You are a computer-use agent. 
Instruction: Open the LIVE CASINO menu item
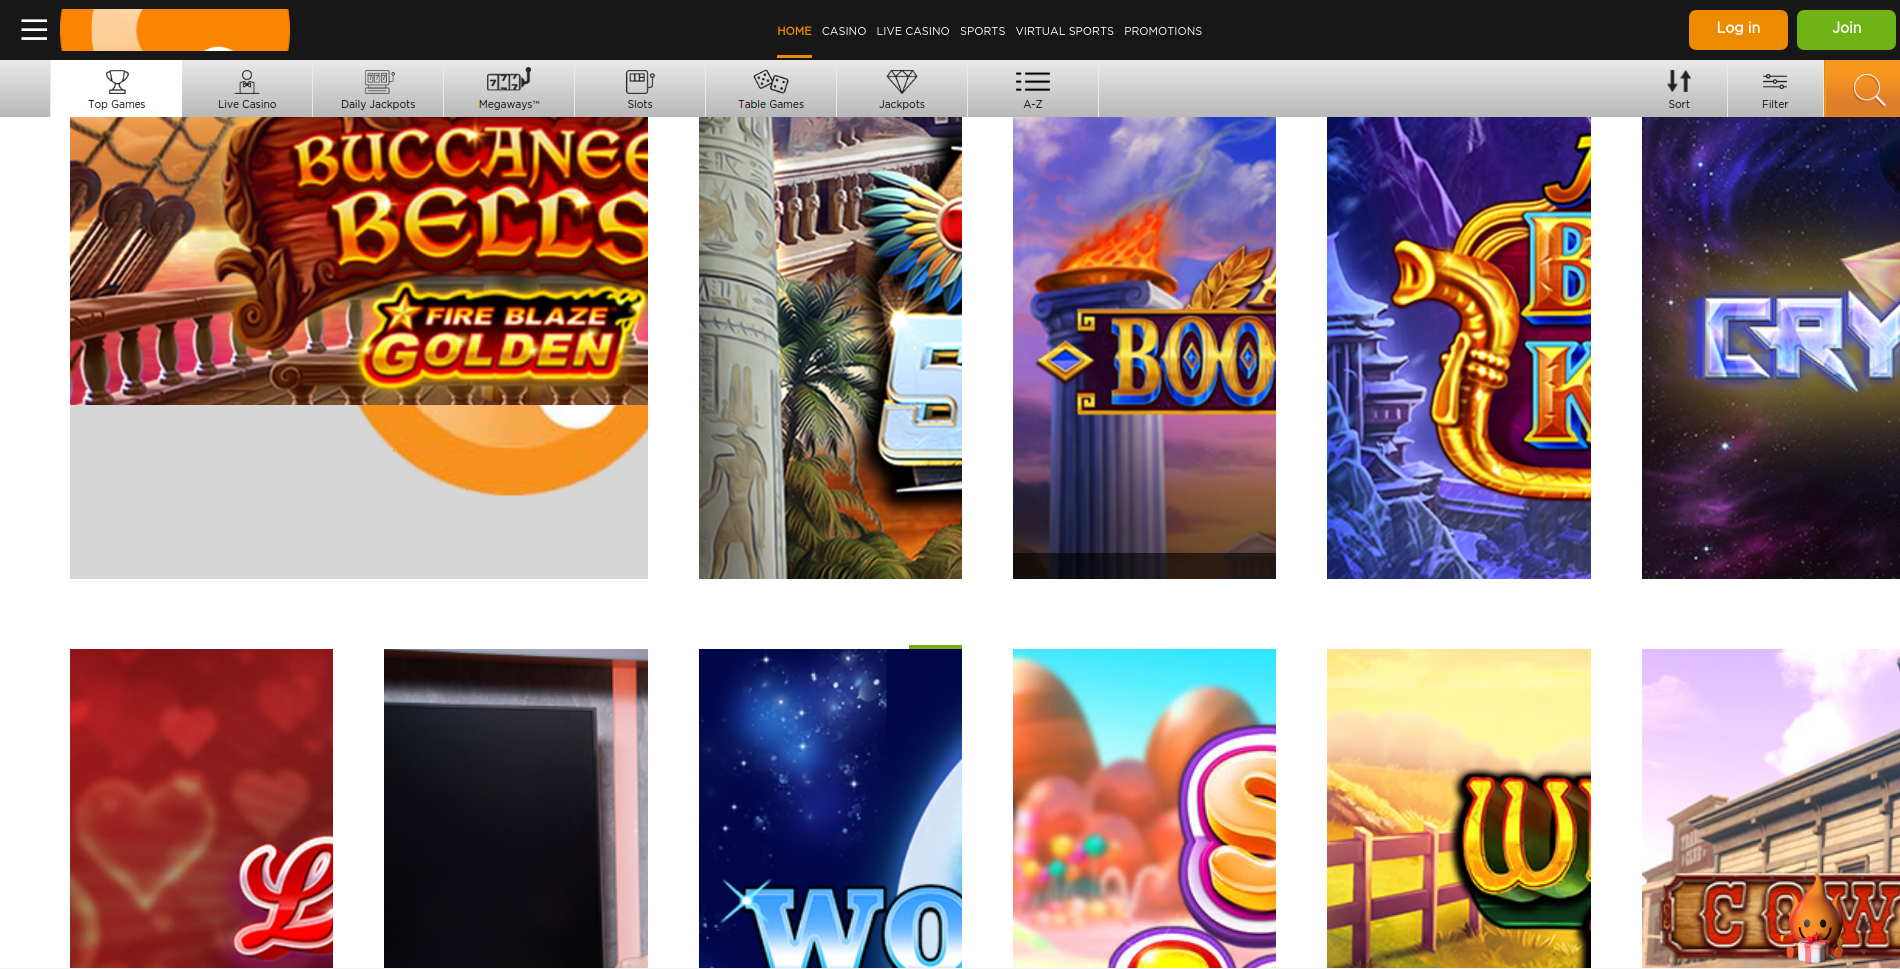[913, 31]
